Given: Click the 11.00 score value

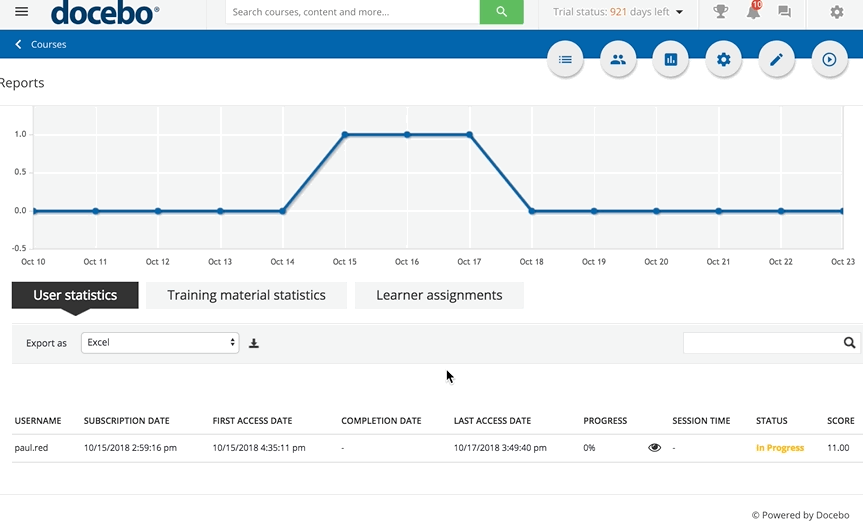Looking at the screenshot, I should click(x=838, y=448).
